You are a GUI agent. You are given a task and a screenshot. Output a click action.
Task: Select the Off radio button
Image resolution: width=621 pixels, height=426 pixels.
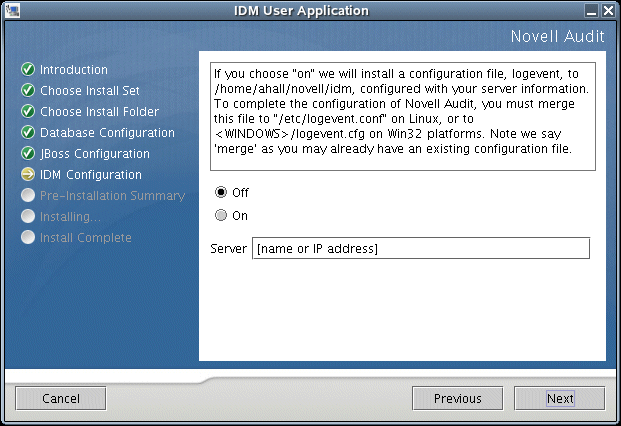click(221, 192)
